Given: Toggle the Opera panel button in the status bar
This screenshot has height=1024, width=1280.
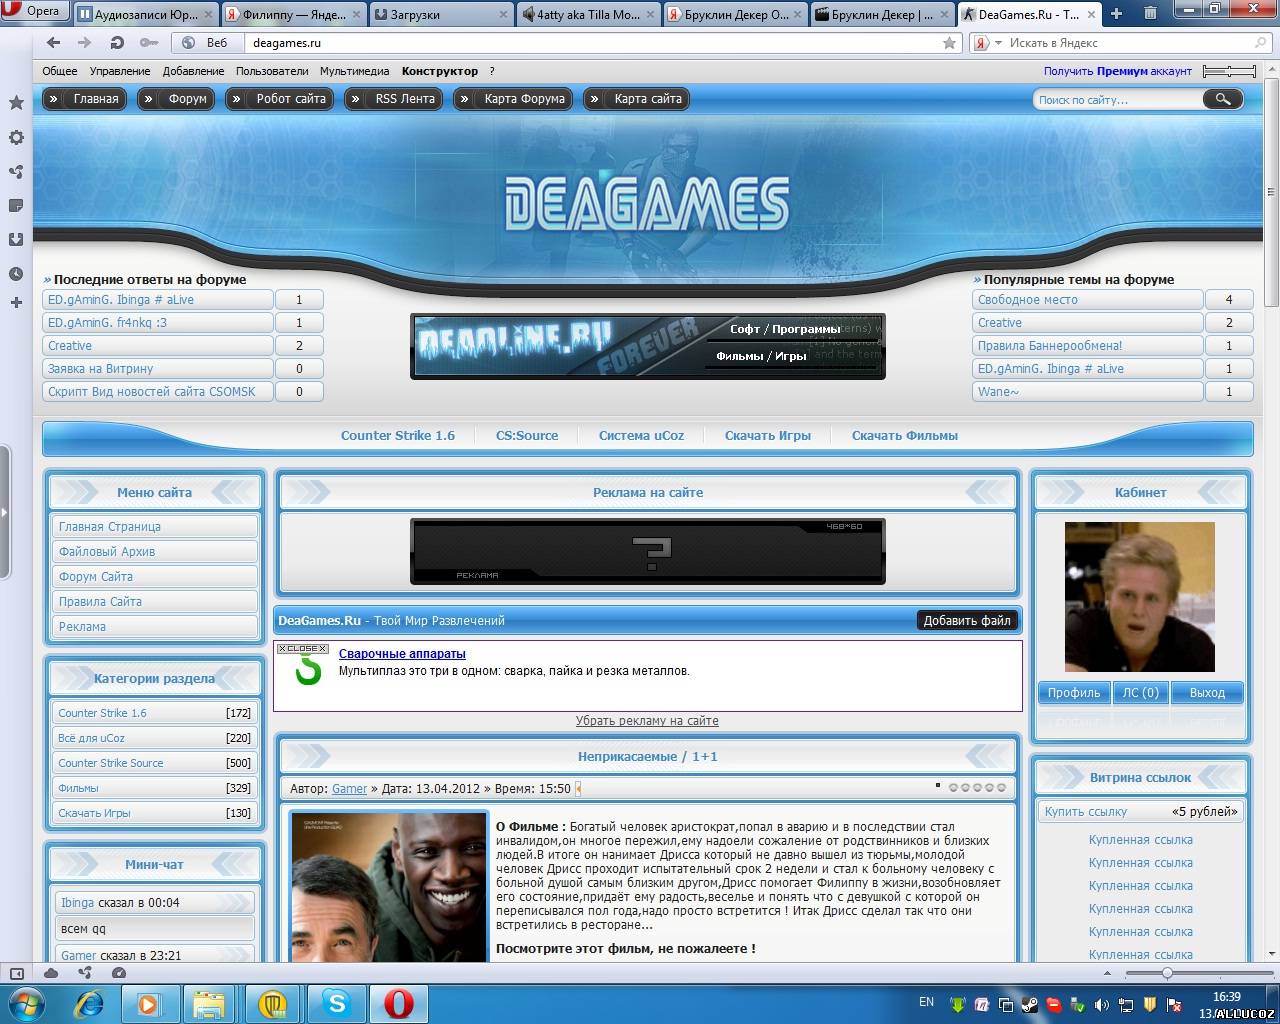Looking at the screenshot, I should (17, 973).
